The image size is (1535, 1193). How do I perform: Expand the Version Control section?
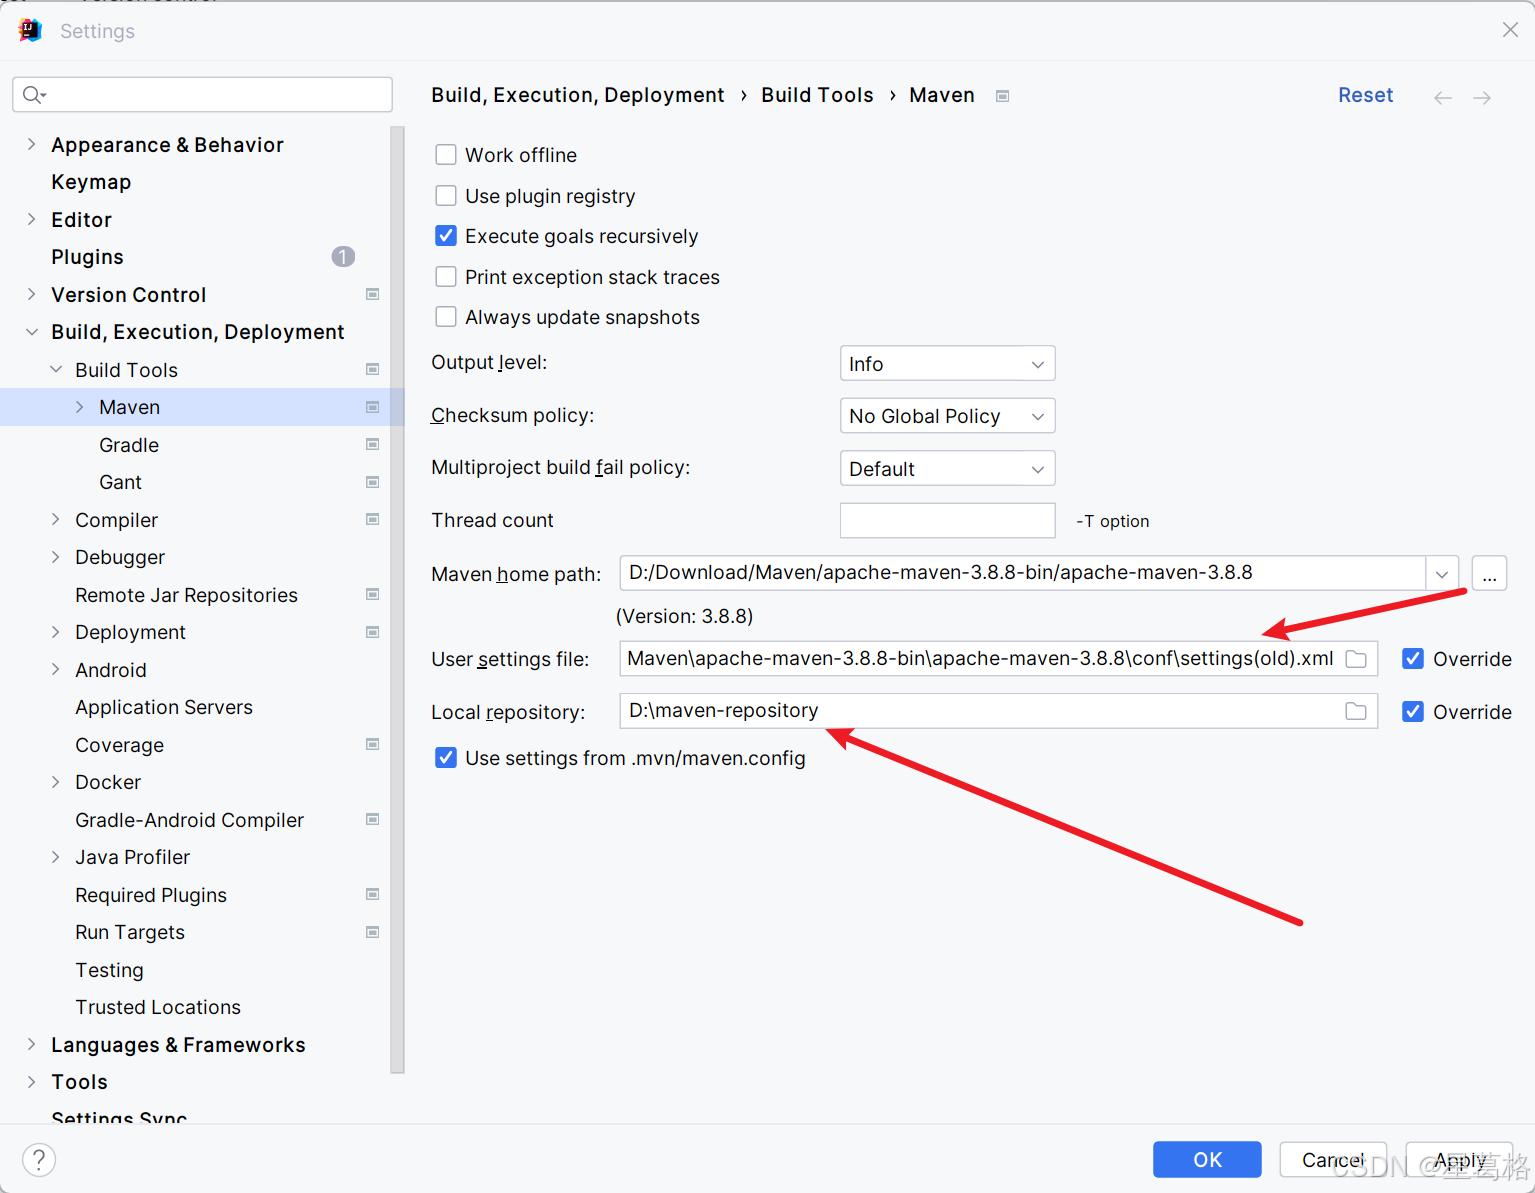31,294
